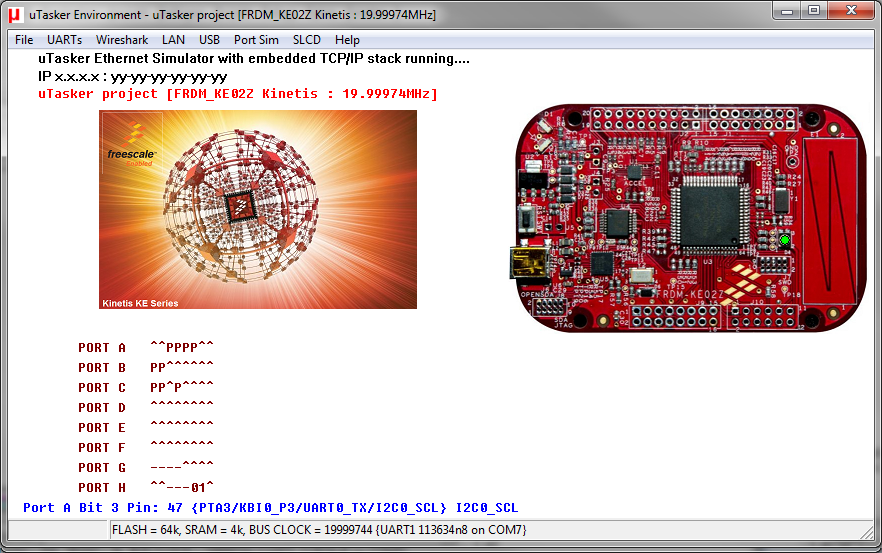Click the uTasker Ethernet Simulator running line
882x553 pixels.
(x=254, y=59)
